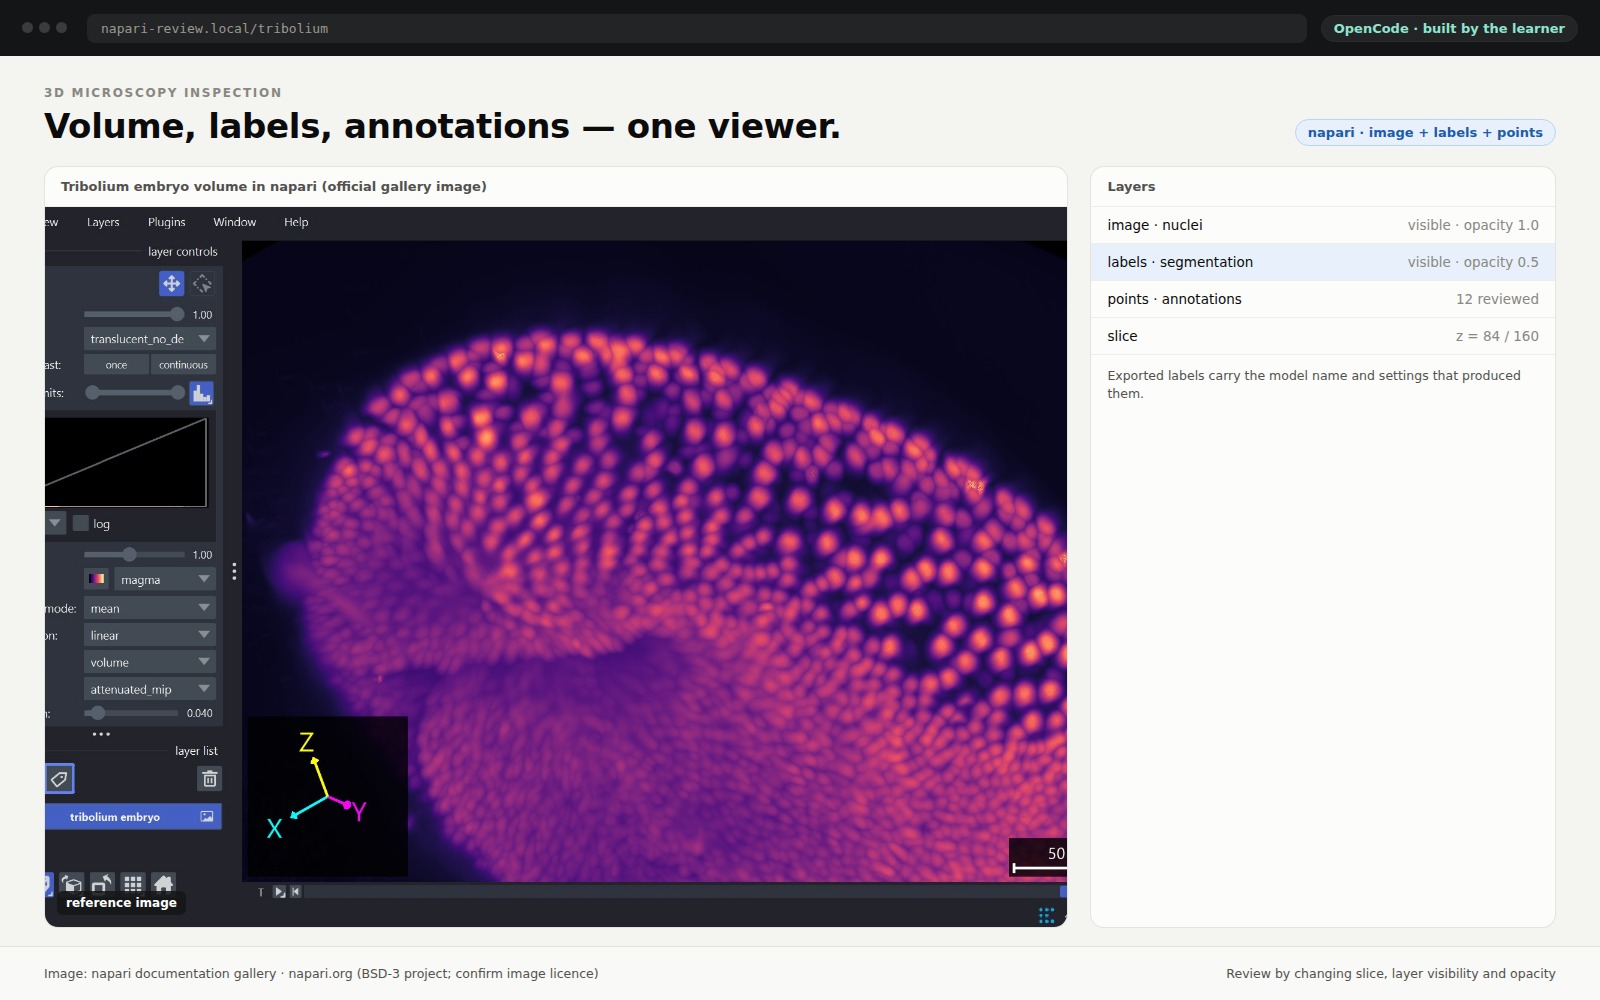Play the axis with the play button
This screenshot has height=1000, width=1600.
pyautogui.click(x=280, y=891)
